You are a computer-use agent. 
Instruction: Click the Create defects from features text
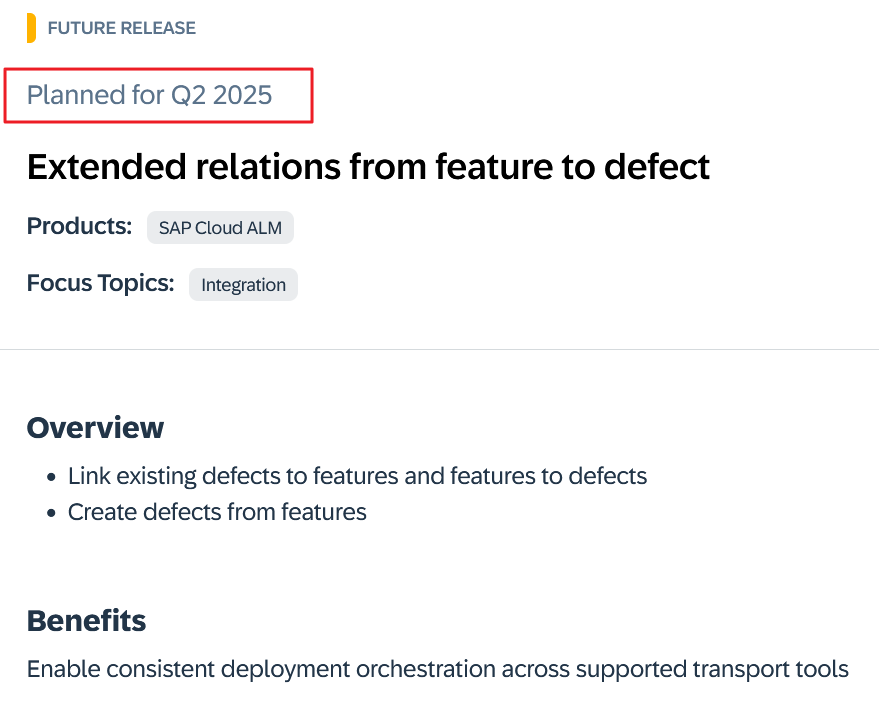click(217, 512)
